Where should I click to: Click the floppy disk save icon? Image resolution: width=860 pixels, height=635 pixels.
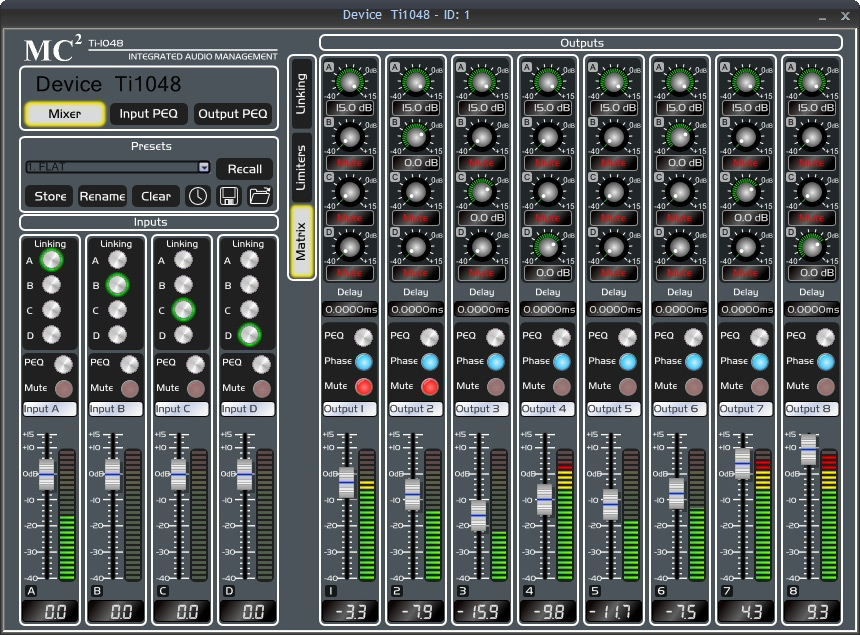(229, 196)
